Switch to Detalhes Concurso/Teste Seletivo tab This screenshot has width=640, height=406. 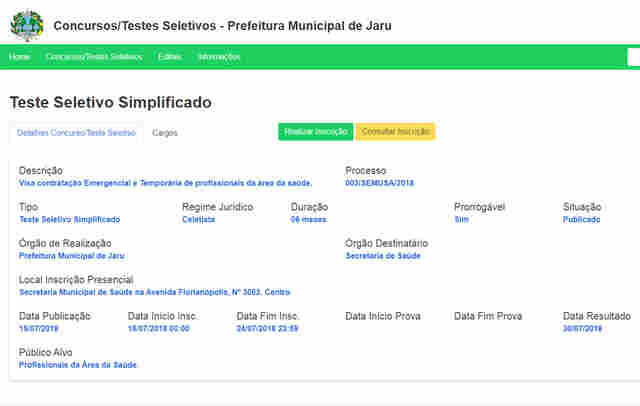click(76, 133)
